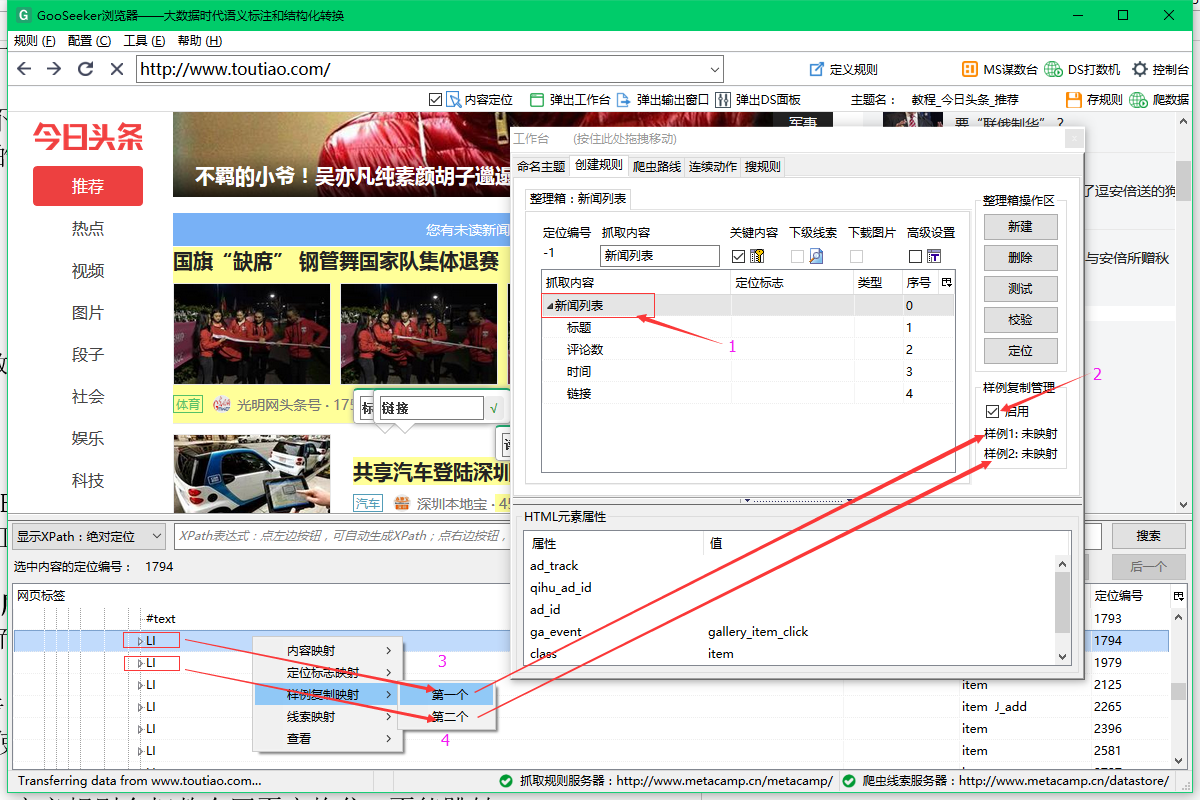Open 控制台 via its gear icon

pyautogui.click(x=1139, y=69)
